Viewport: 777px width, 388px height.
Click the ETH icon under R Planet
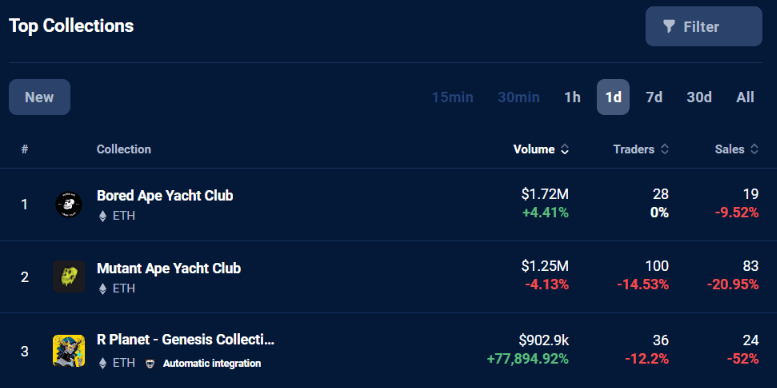[103, 363]
